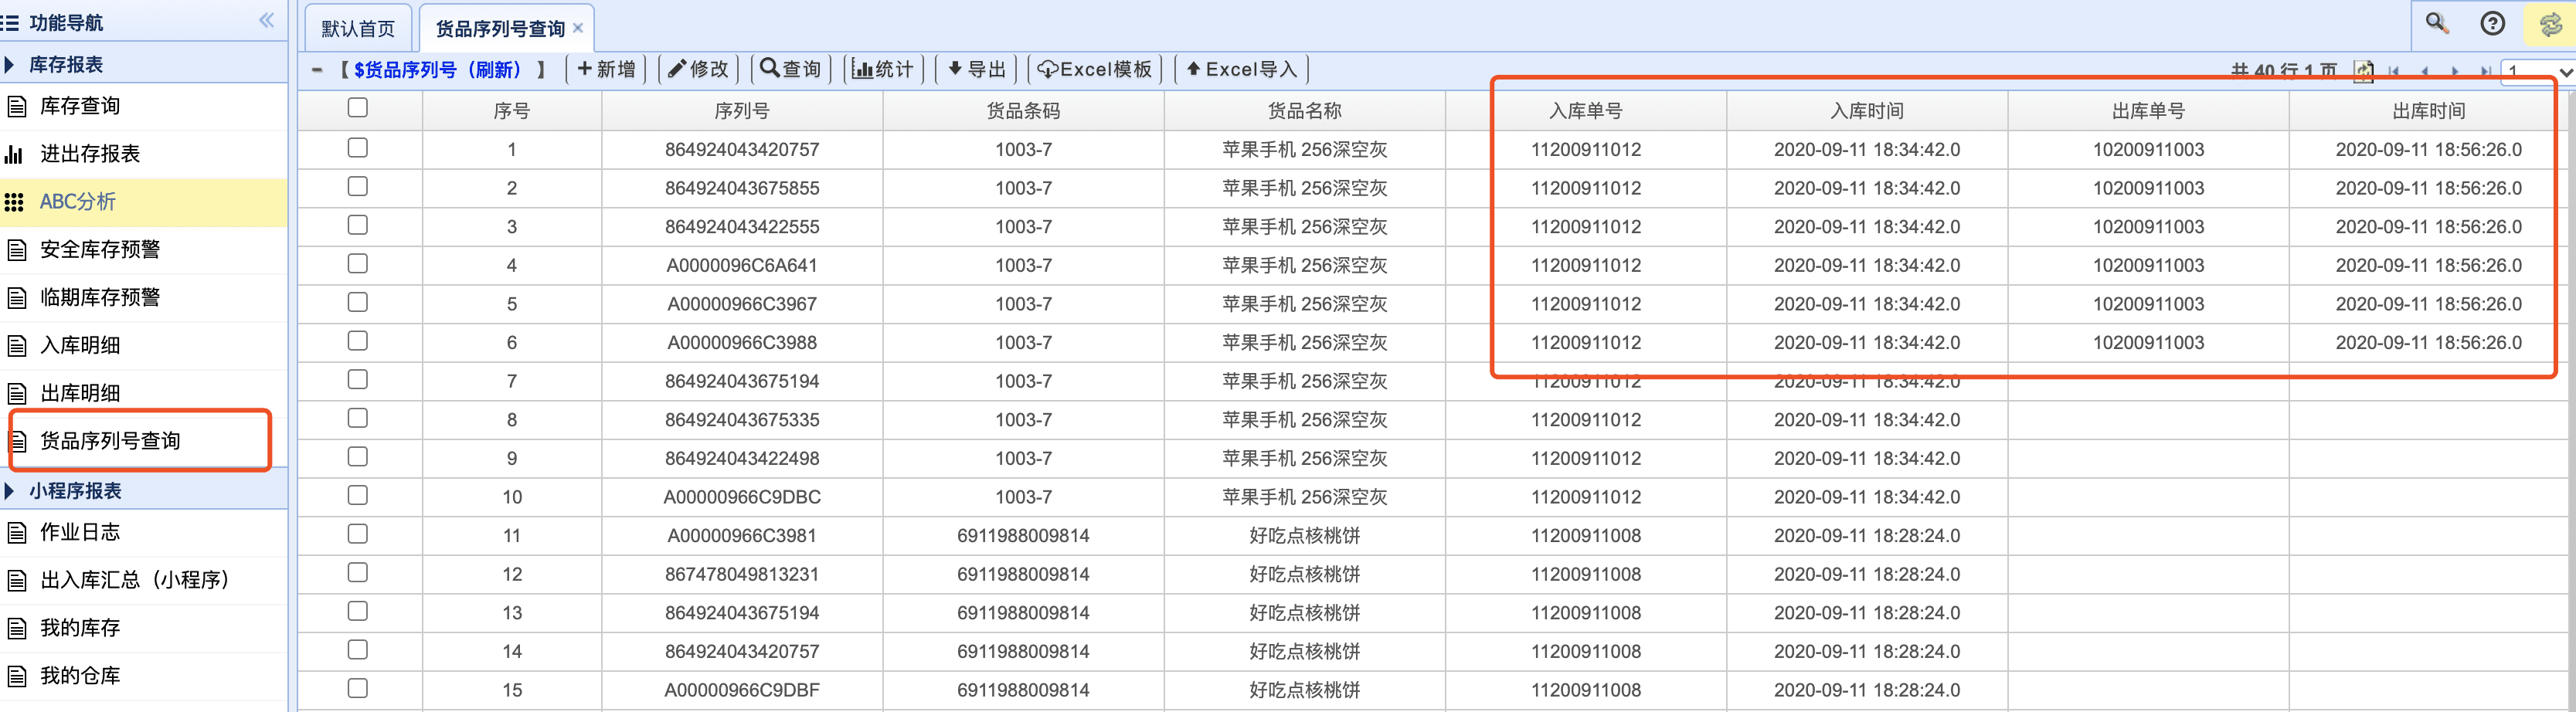The height and width of the screenshot is (712, 2576).
Task: Check the row 2 checkbox for 864924043675855
Action: coord(358,187)
